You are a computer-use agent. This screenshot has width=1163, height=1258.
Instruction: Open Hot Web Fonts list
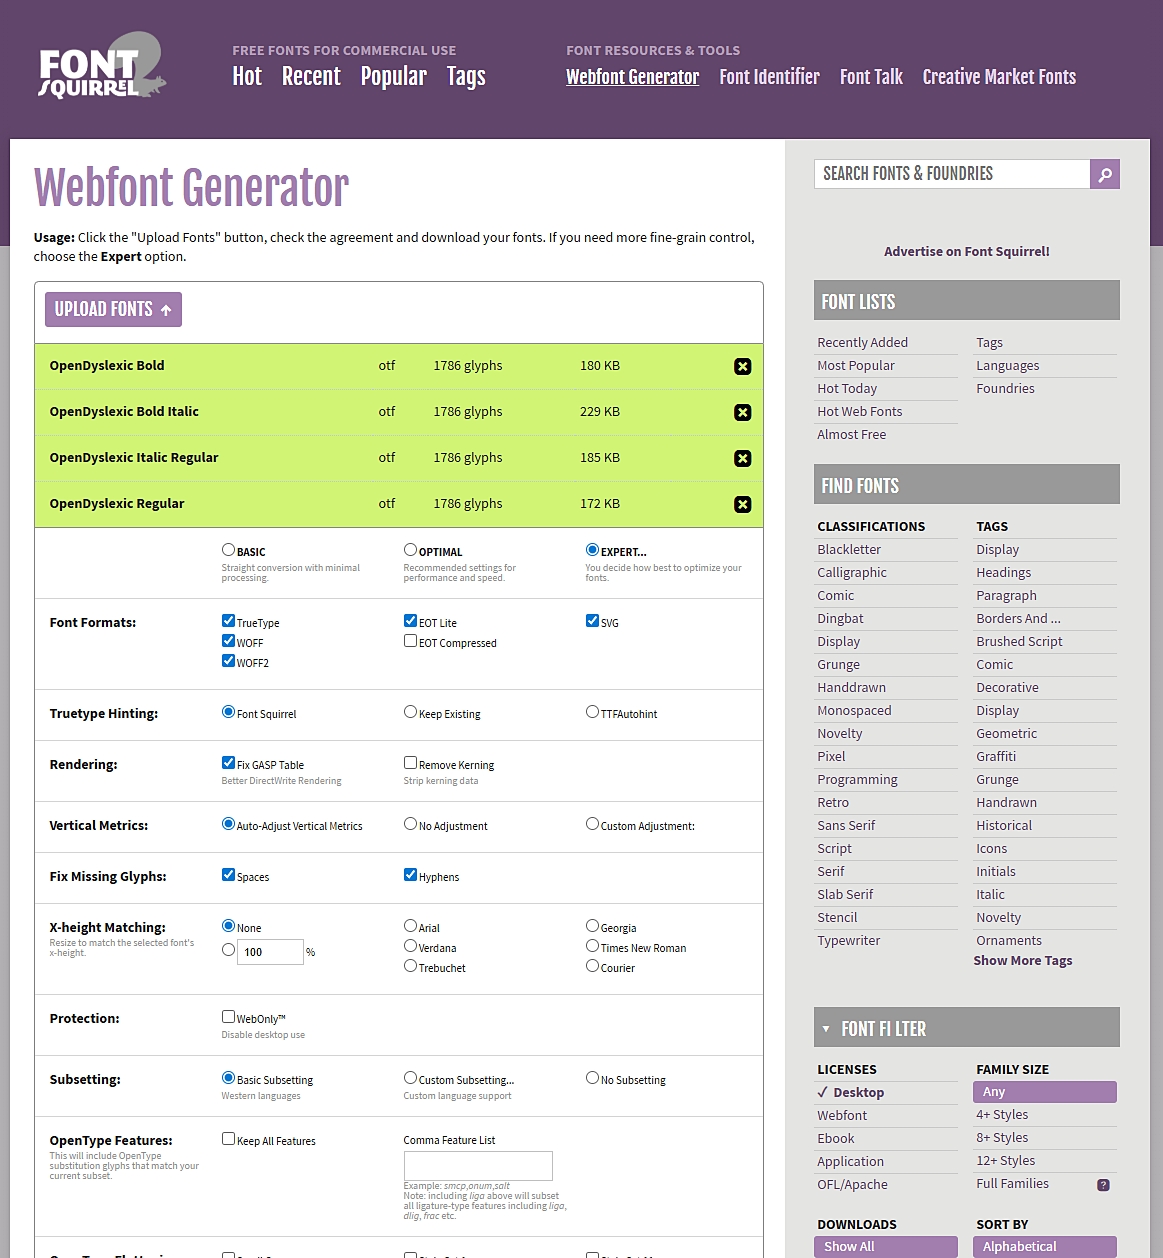tap(860, 411)
